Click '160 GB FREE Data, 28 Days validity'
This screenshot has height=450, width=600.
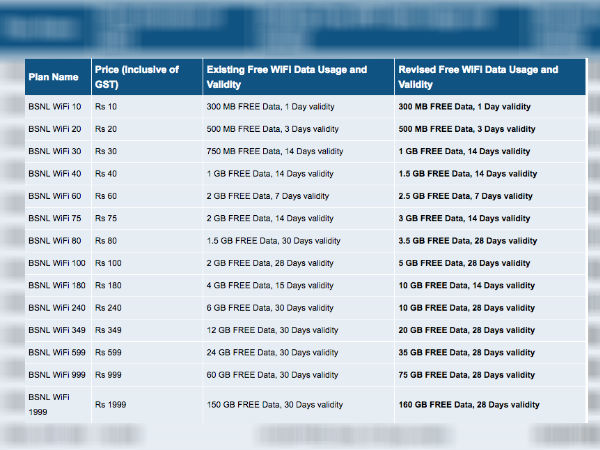click(x=469, y=404)
